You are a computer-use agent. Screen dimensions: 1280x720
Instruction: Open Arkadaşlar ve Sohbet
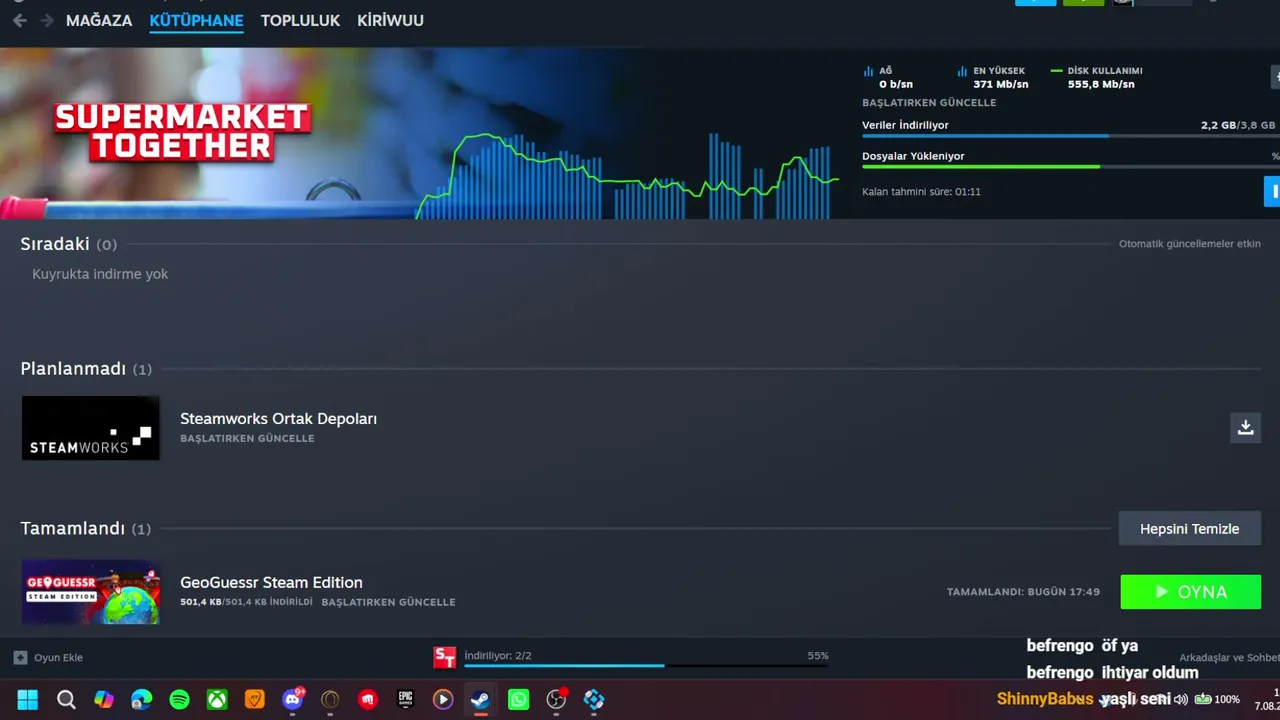pyautogui.click(x=1229, y=658)
